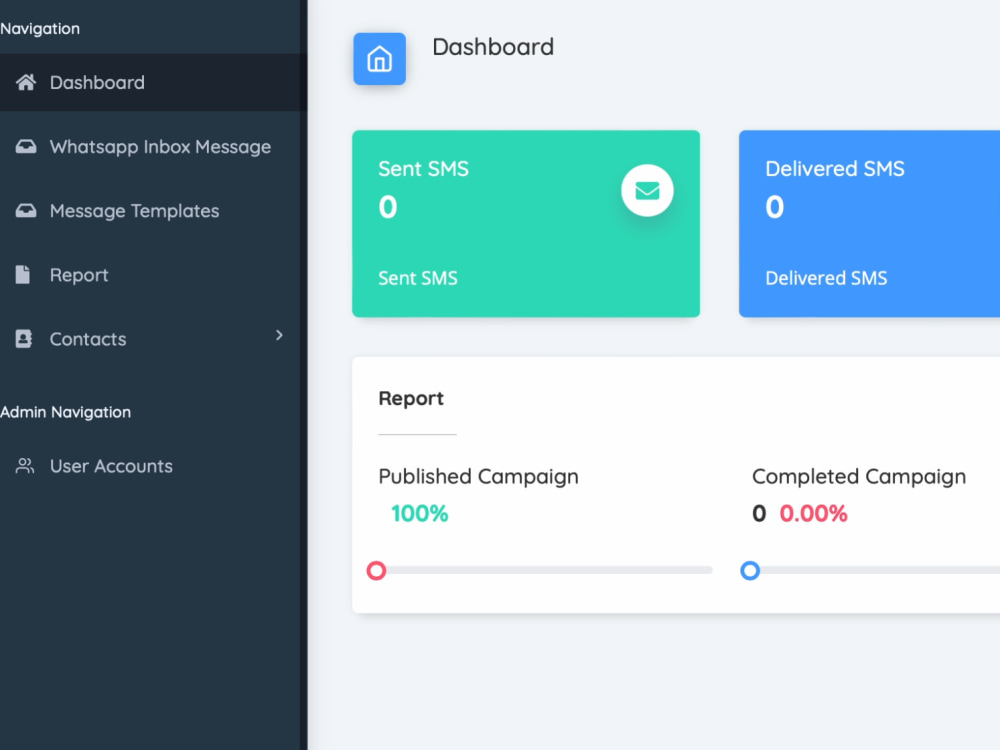The height and width of the screenshot is (750, 1000).
Task: Click the 'Published Campaign' label
Action: (478, 477)
